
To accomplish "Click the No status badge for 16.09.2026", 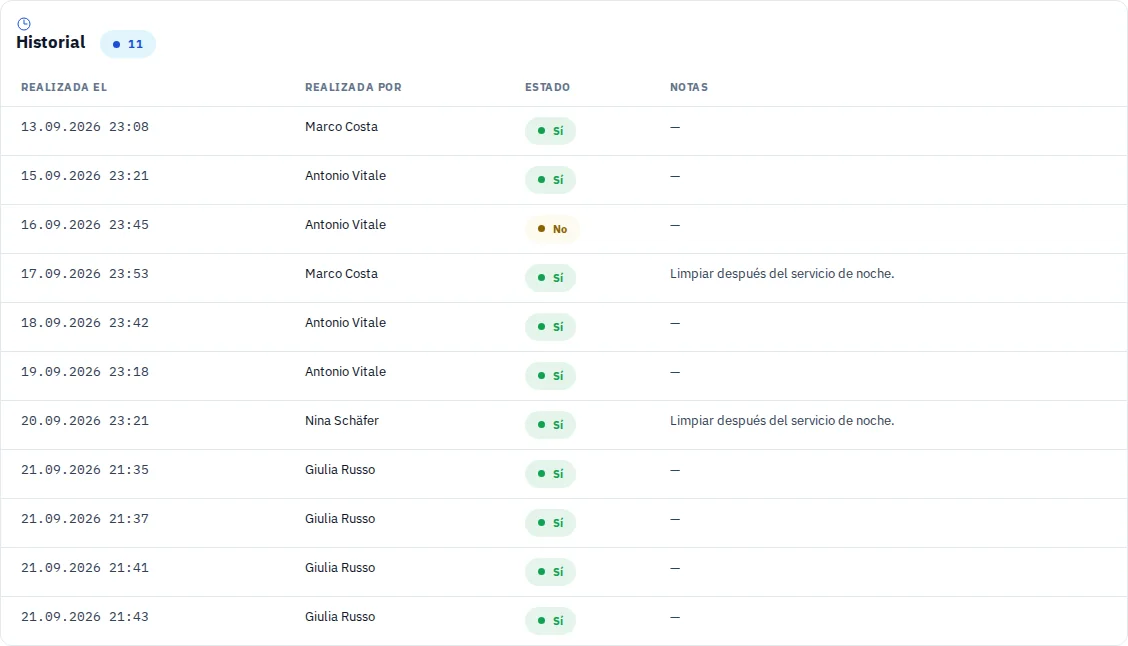I will click(552, 229).
